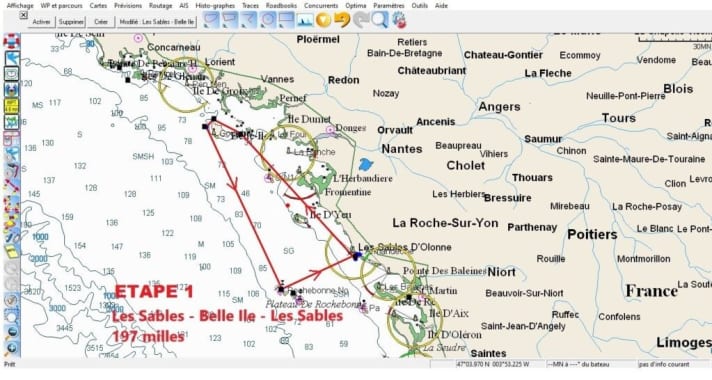Select the boat-centering arrow icon in sidebar
Screen dimensions: 712x380
[11, 58]
